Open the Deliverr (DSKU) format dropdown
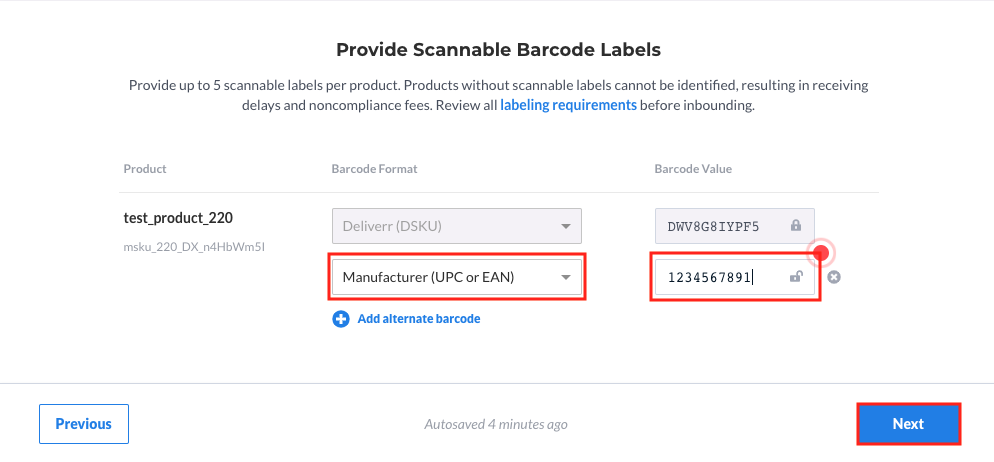 point(457,226)
